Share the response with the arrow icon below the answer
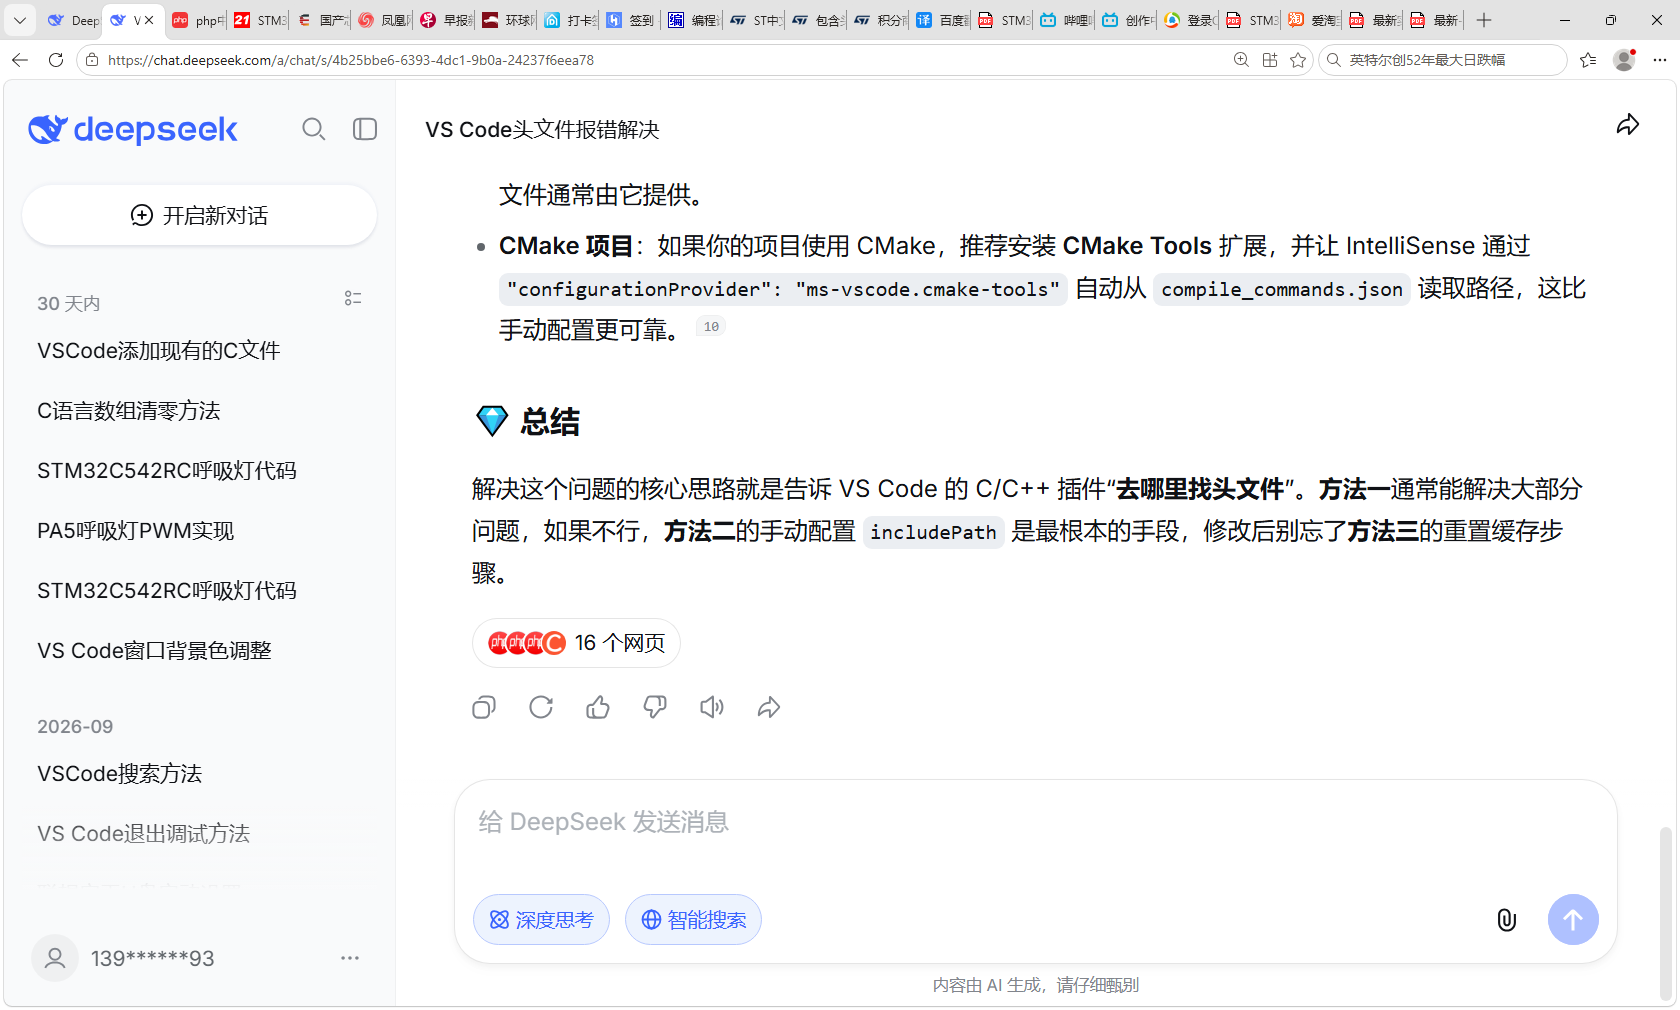Screen dimensions: 1680x1010 click(x=769, y=708)
